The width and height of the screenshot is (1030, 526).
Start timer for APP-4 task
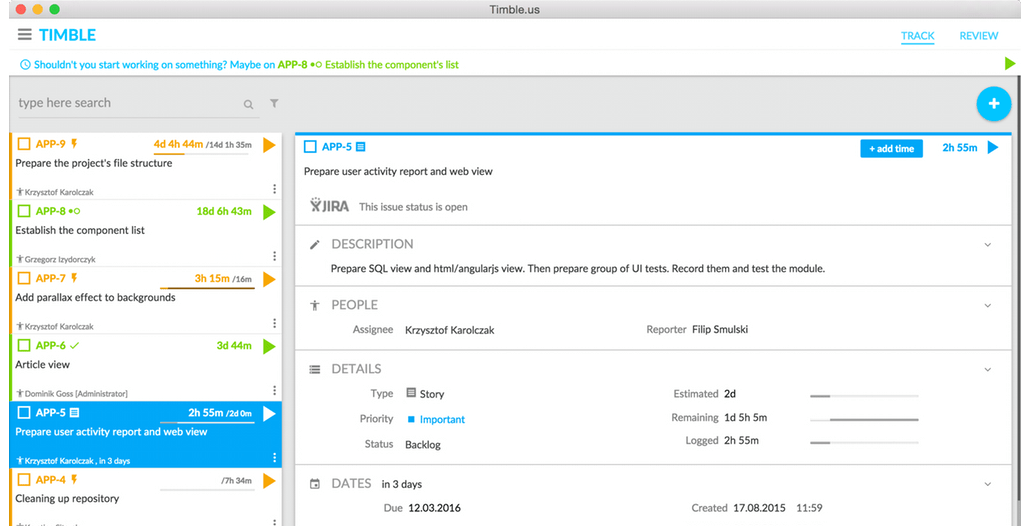point(269,481)
